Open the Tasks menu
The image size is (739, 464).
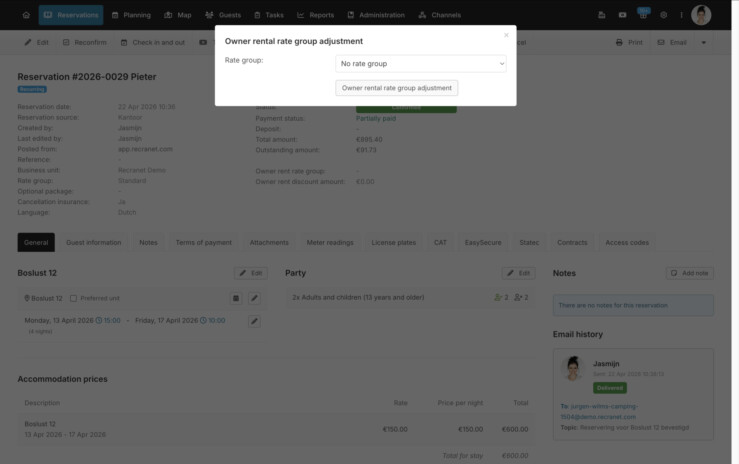tap(269, 15)
